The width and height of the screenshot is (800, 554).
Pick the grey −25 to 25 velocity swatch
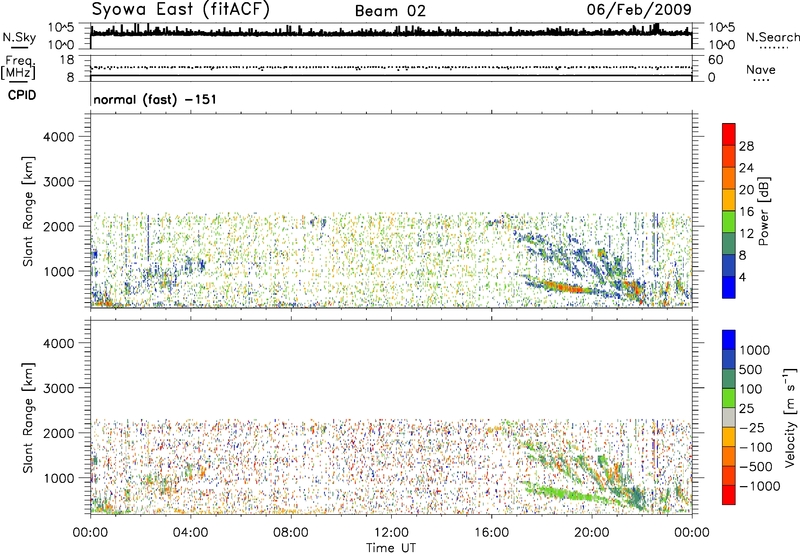coord(729,418)
